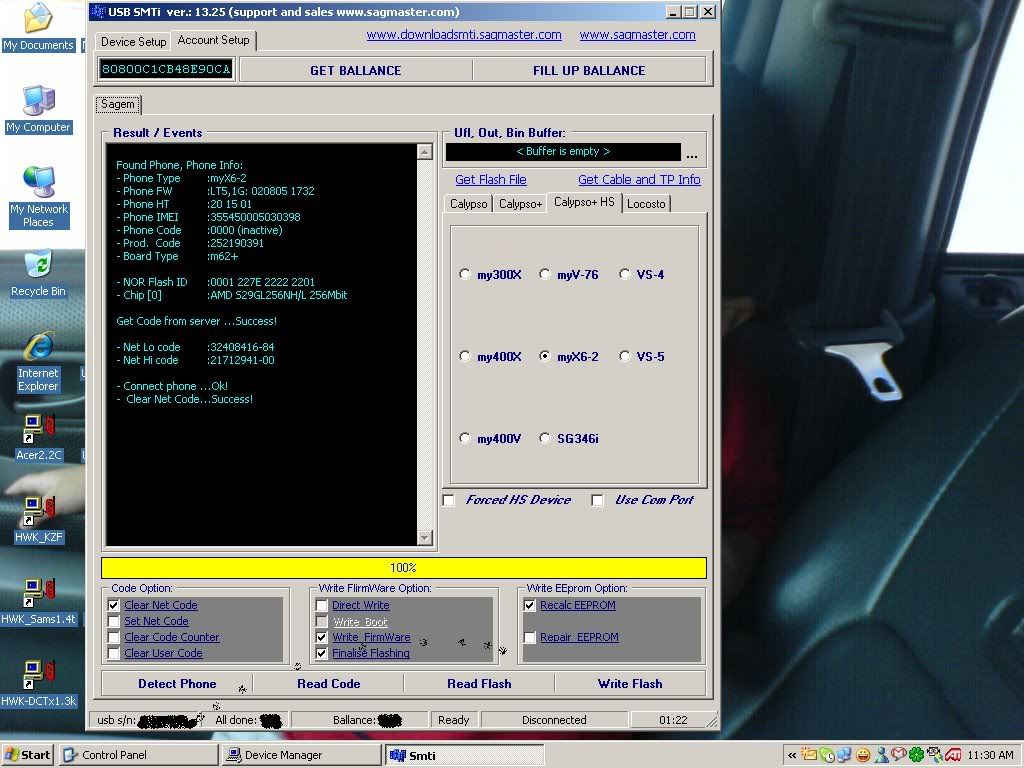The image size is (1024, 768).
Task: Click the new mail envelope tray icon
Action: tap(809, 755)
